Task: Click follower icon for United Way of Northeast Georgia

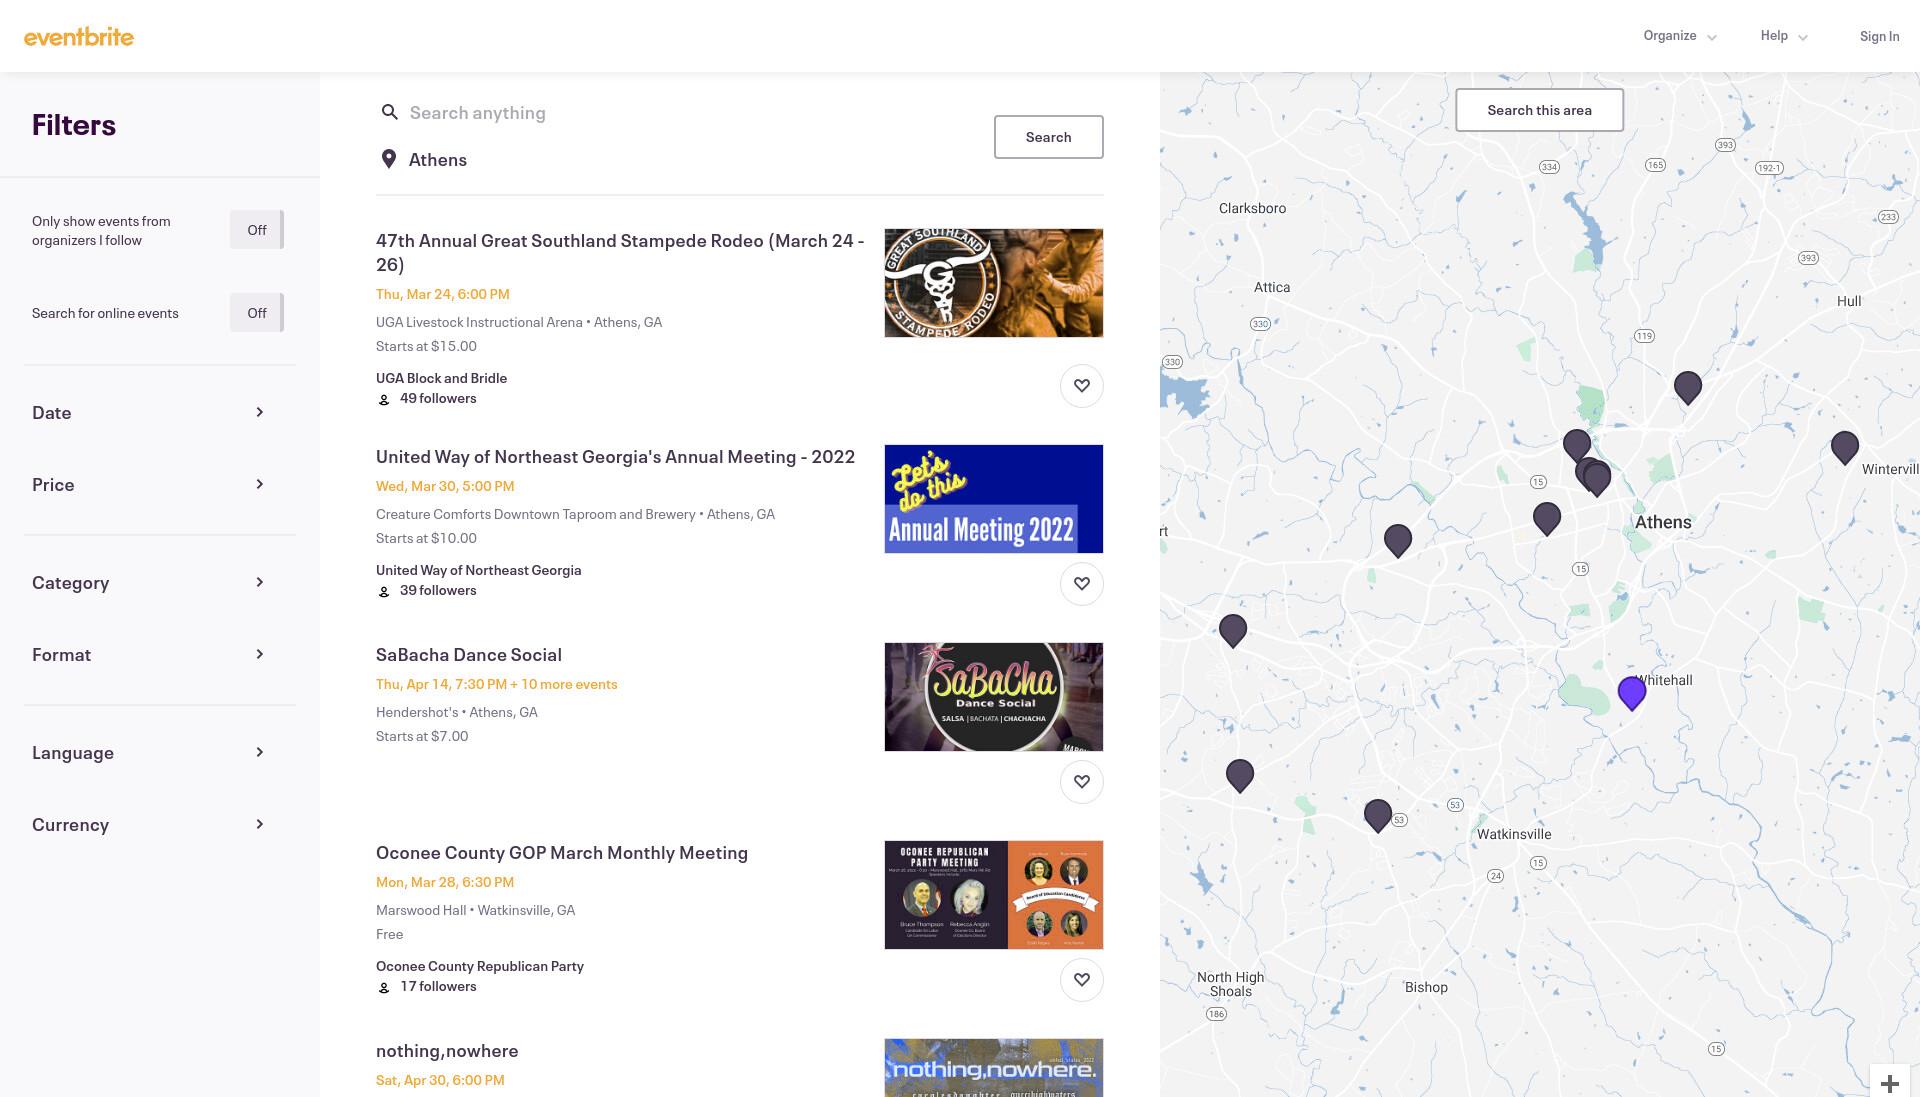Action: pos(384,591)
